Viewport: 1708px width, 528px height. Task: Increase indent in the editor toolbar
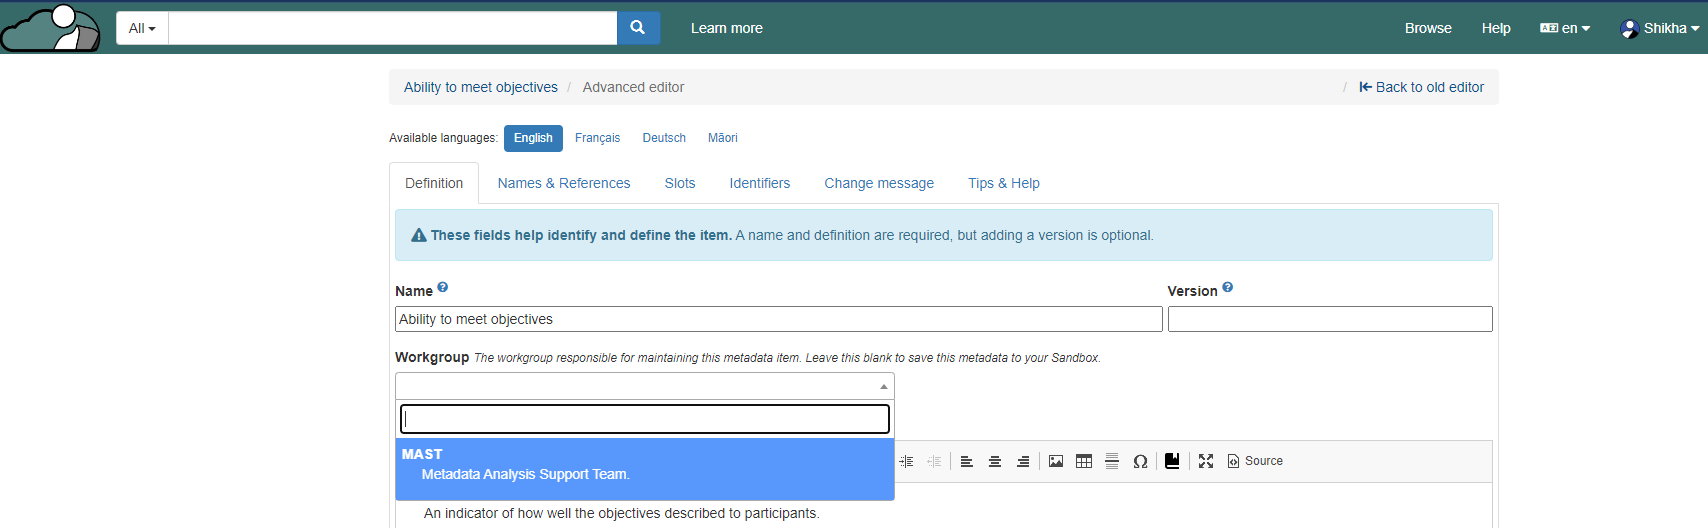(x=906, y=461)
